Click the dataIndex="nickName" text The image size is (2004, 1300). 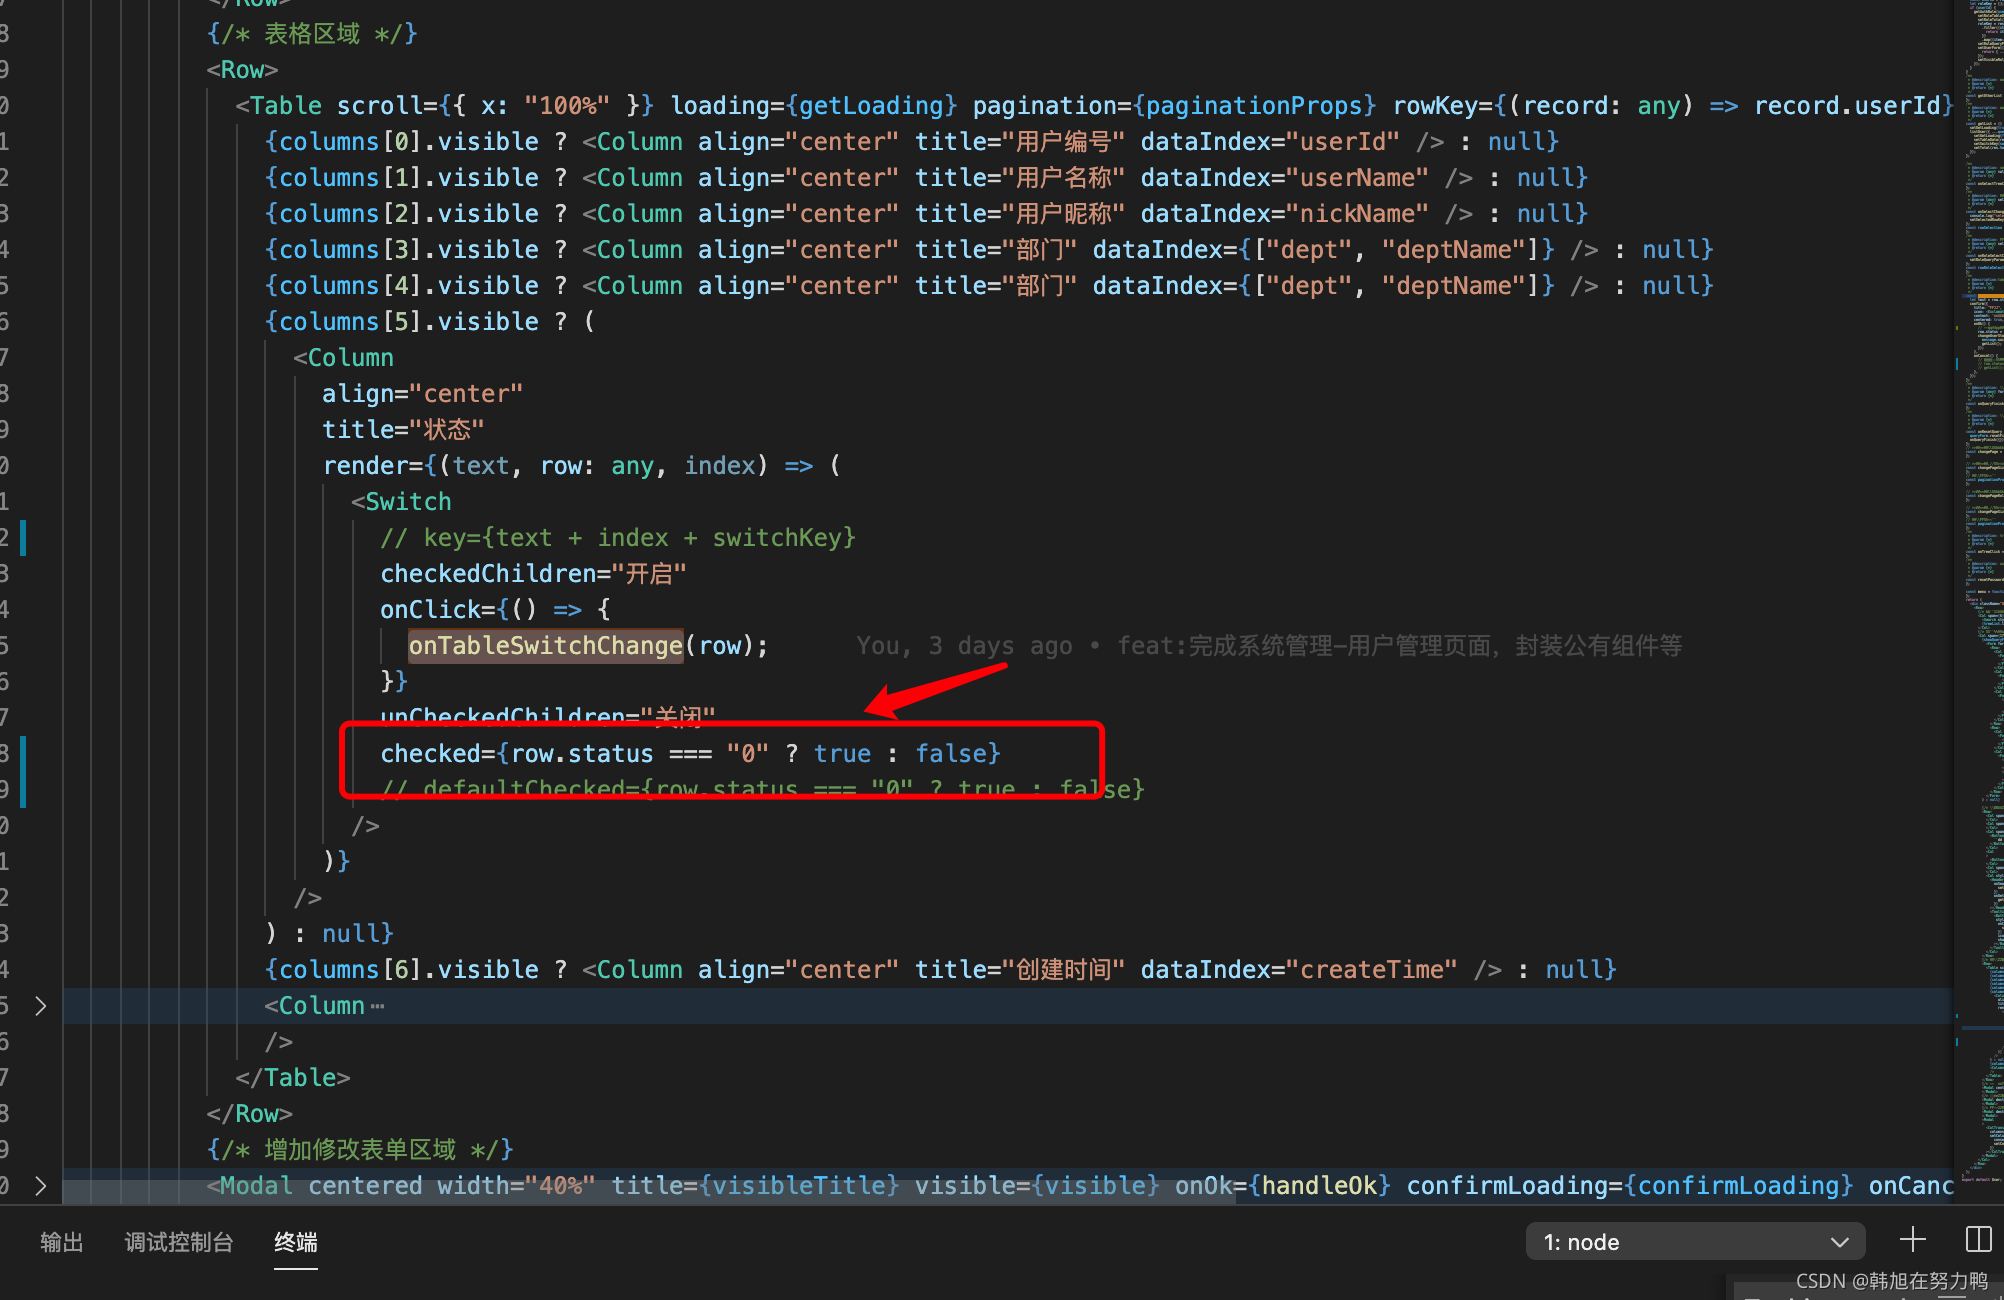coord(1285,214)
